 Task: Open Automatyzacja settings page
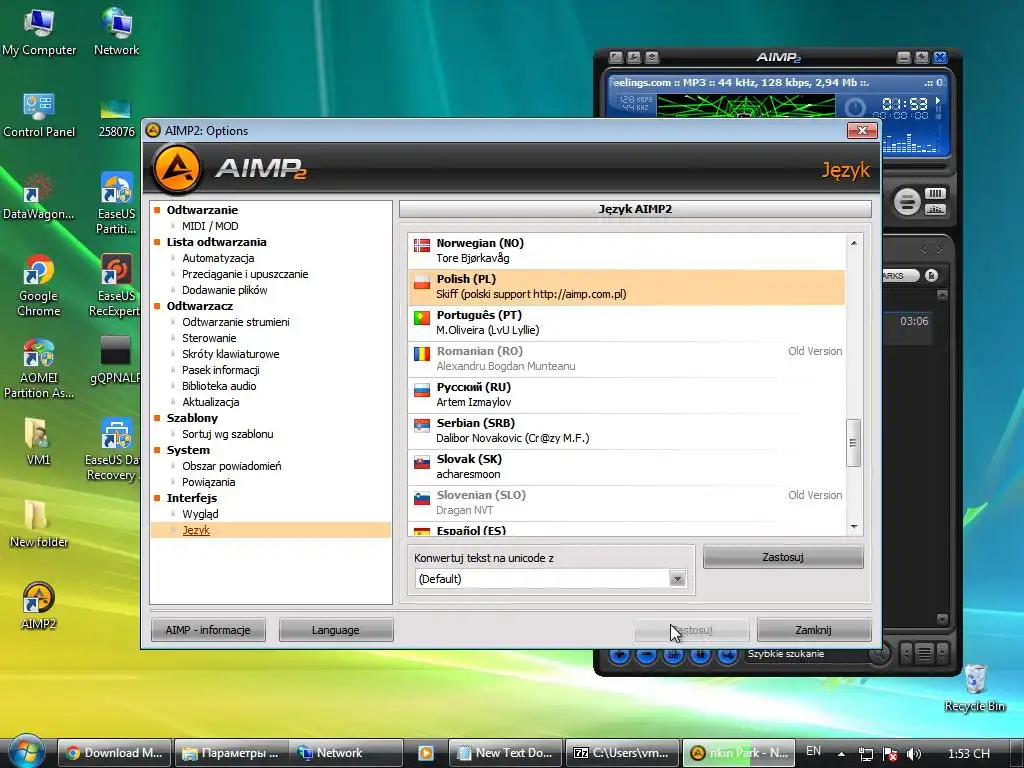tap(218, 258)
